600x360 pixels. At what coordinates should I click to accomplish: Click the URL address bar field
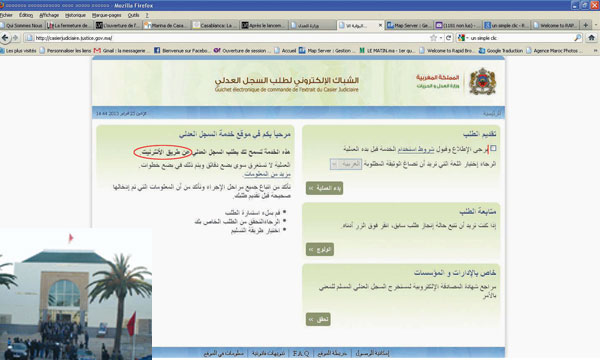[231, 38]
